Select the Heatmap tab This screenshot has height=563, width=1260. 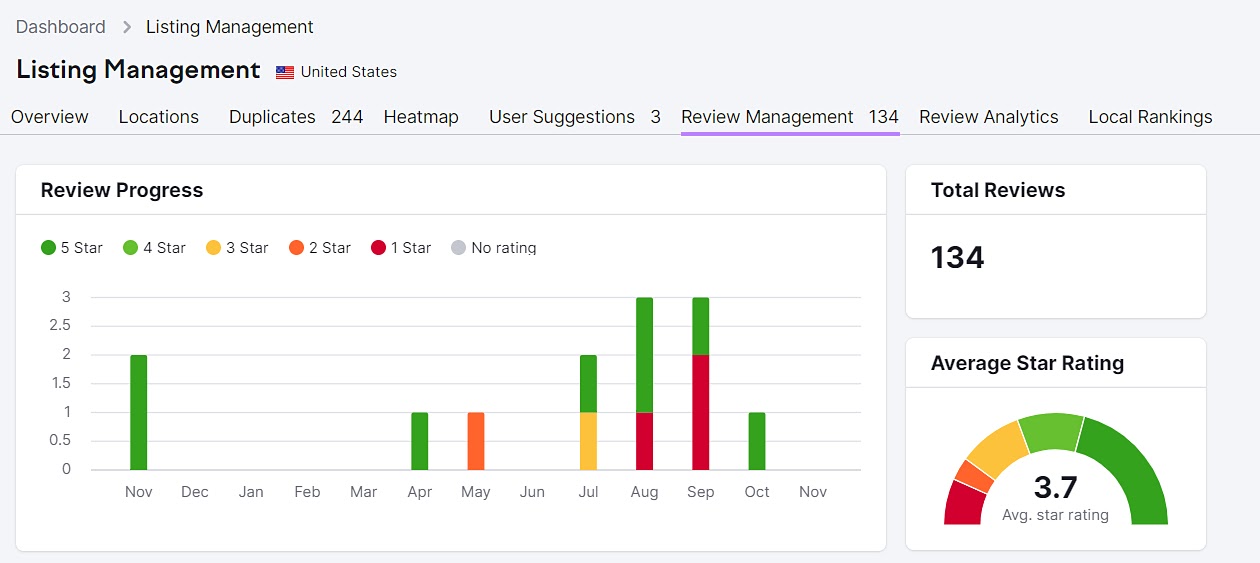tap(421, 117)
